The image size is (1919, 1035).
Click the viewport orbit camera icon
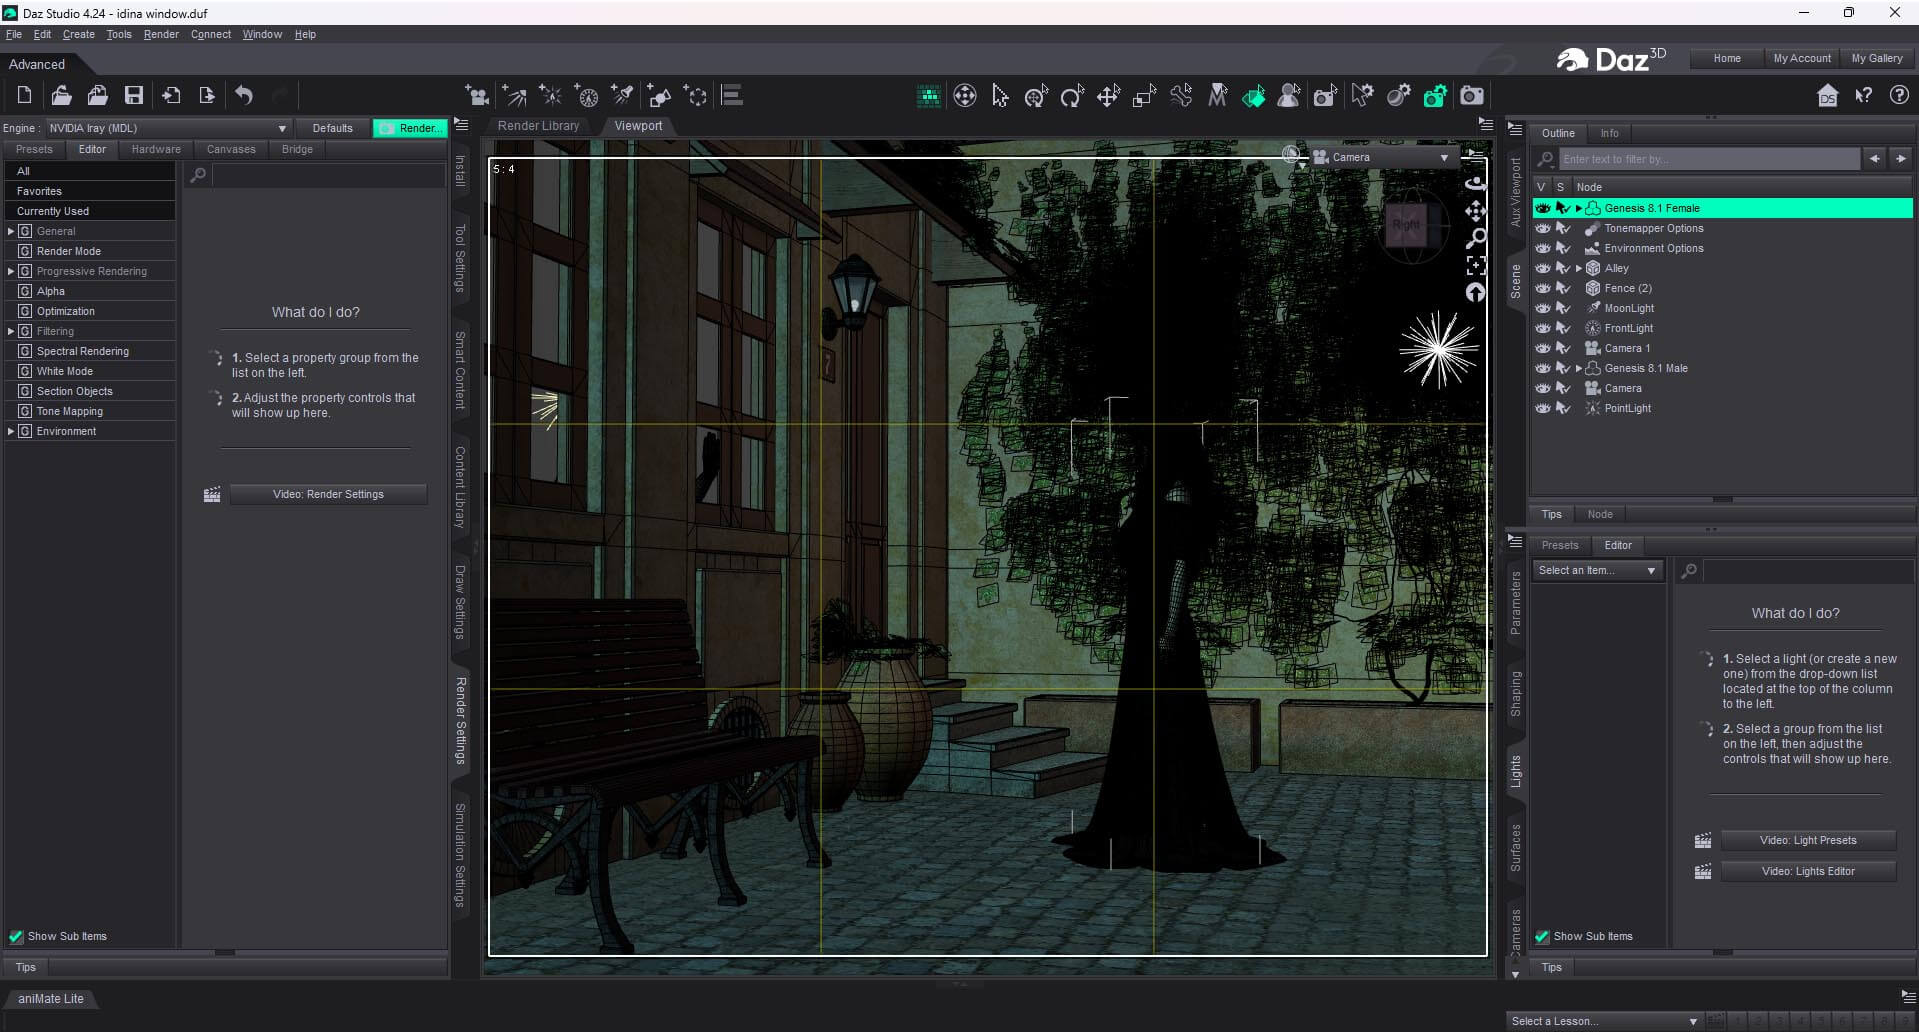point(1475,183)
